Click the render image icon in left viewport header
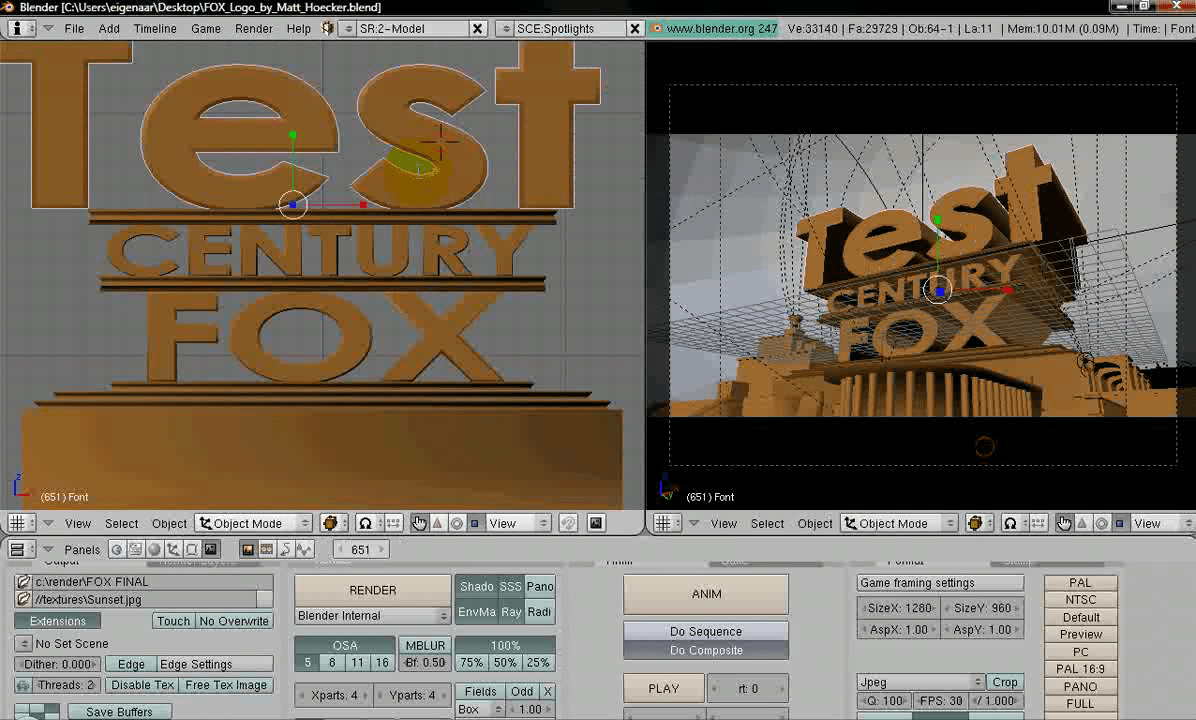This screenshot has height=720, width=1196. 596,523
